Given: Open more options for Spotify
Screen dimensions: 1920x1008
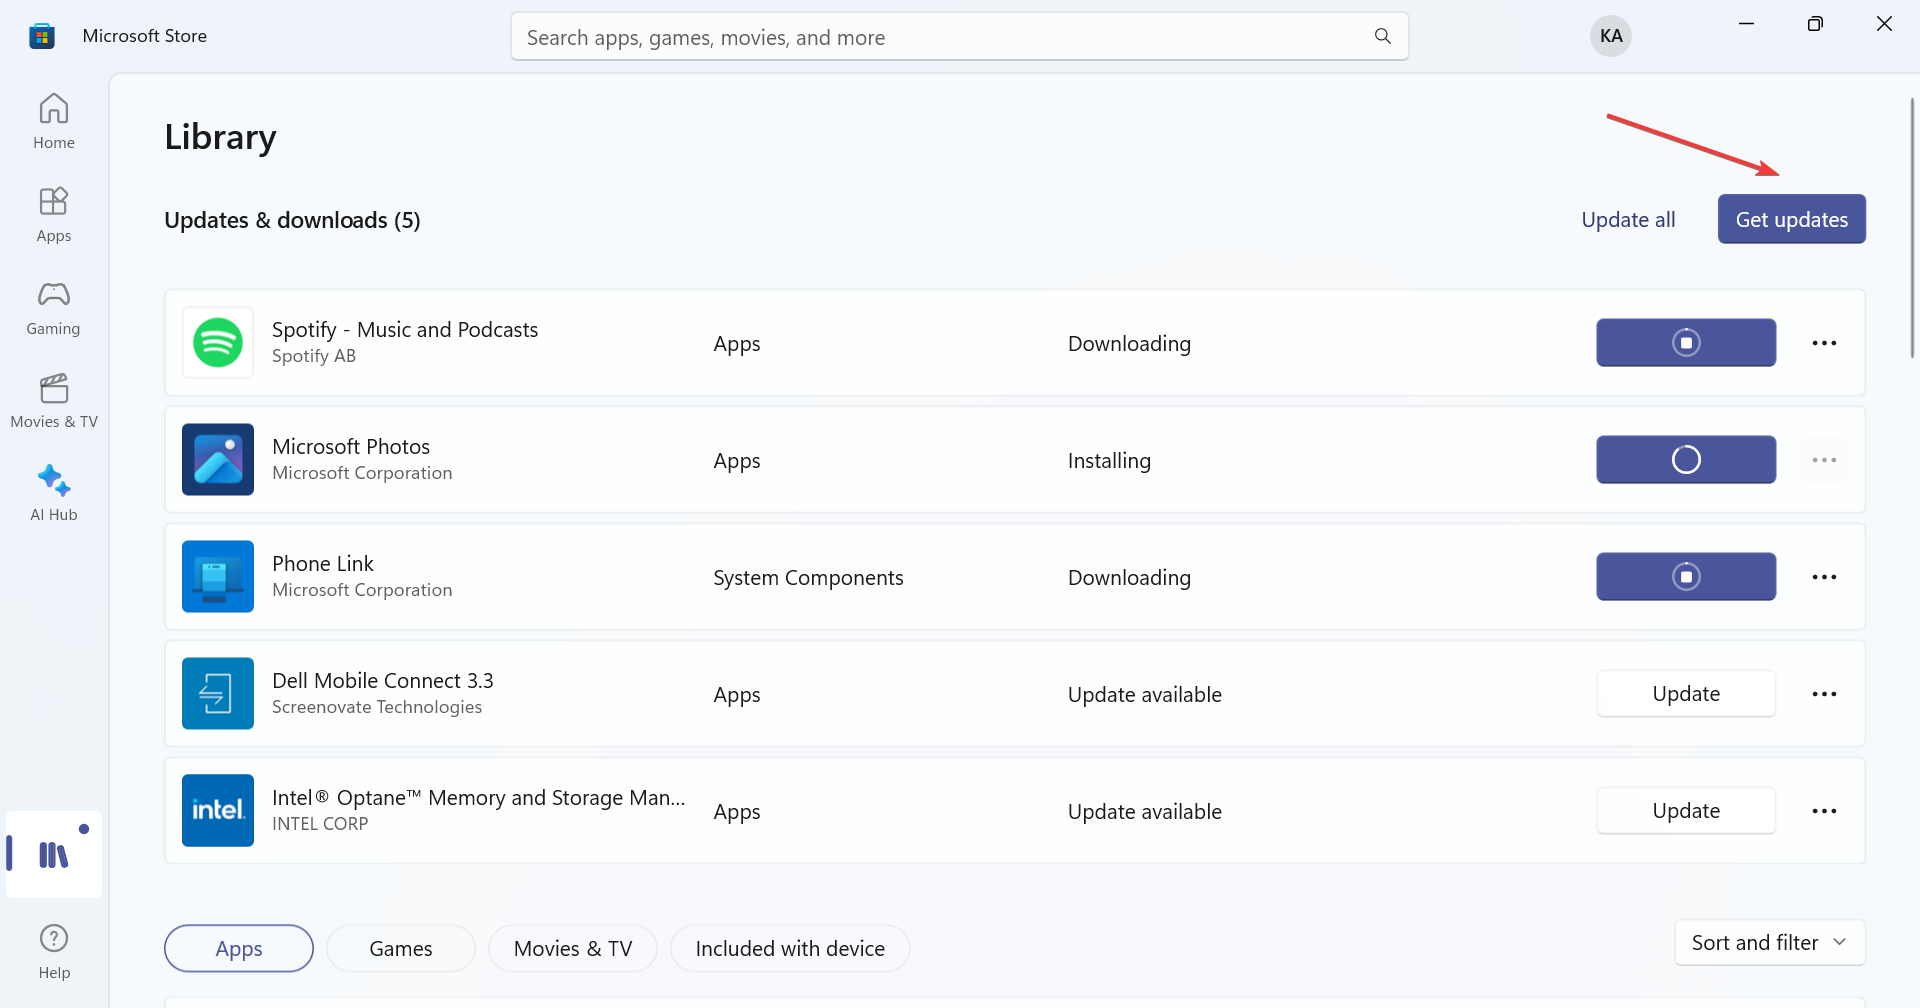Looking at the screenshot, I should 1824,343.
